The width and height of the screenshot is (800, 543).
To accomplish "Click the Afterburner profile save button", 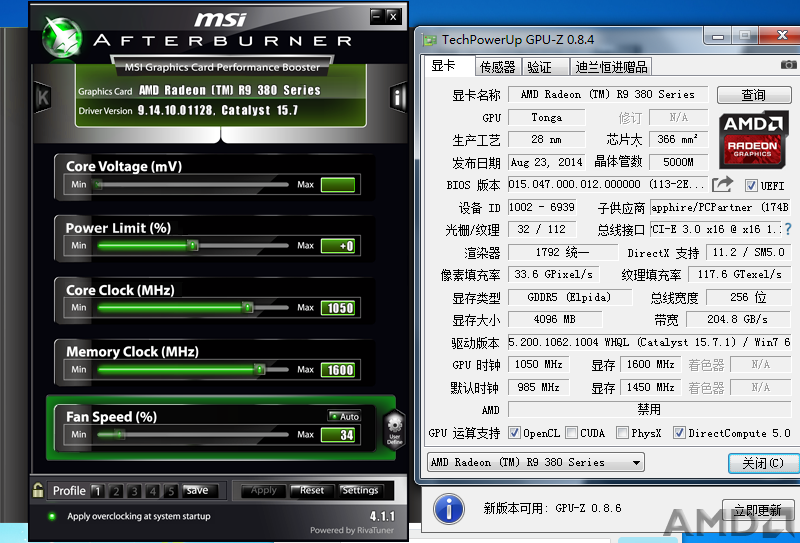I will point(198,490).
